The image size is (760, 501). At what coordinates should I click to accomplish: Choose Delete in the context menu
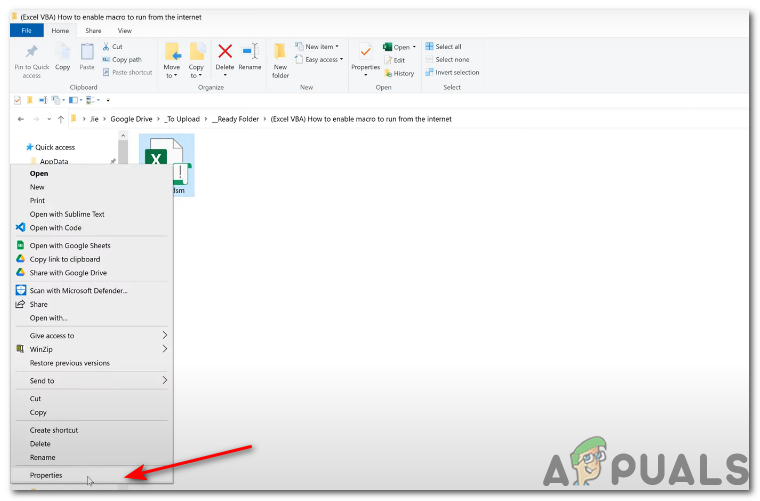(91, 444)
